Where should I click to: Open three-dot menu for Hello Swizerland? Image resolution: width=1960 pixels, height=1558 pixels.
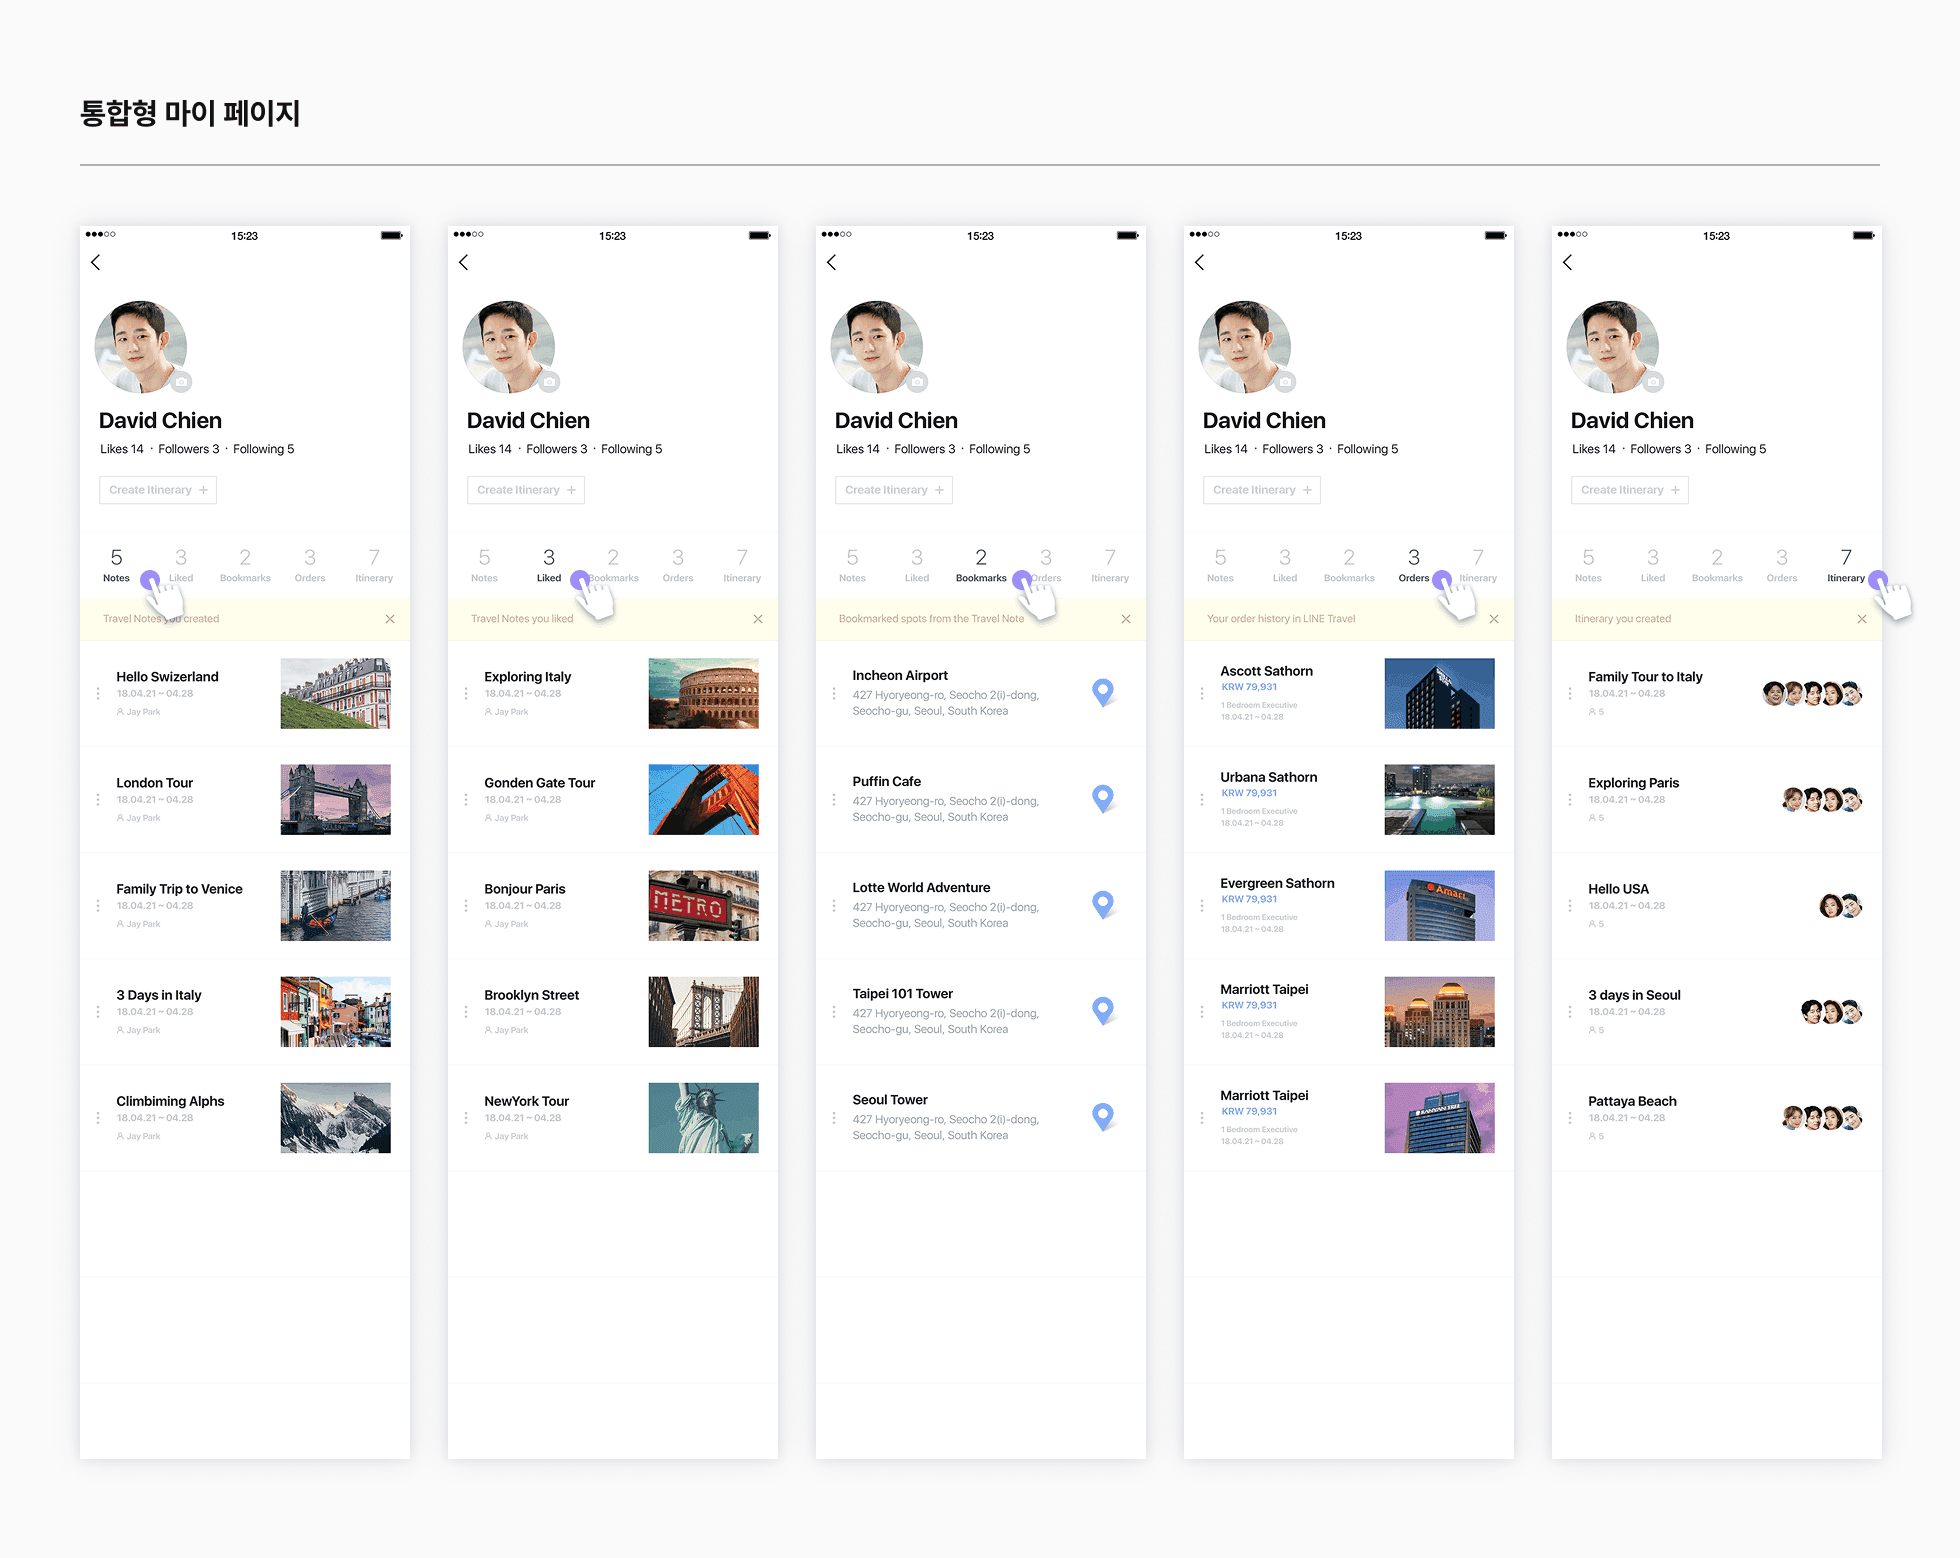click(98, 693)
